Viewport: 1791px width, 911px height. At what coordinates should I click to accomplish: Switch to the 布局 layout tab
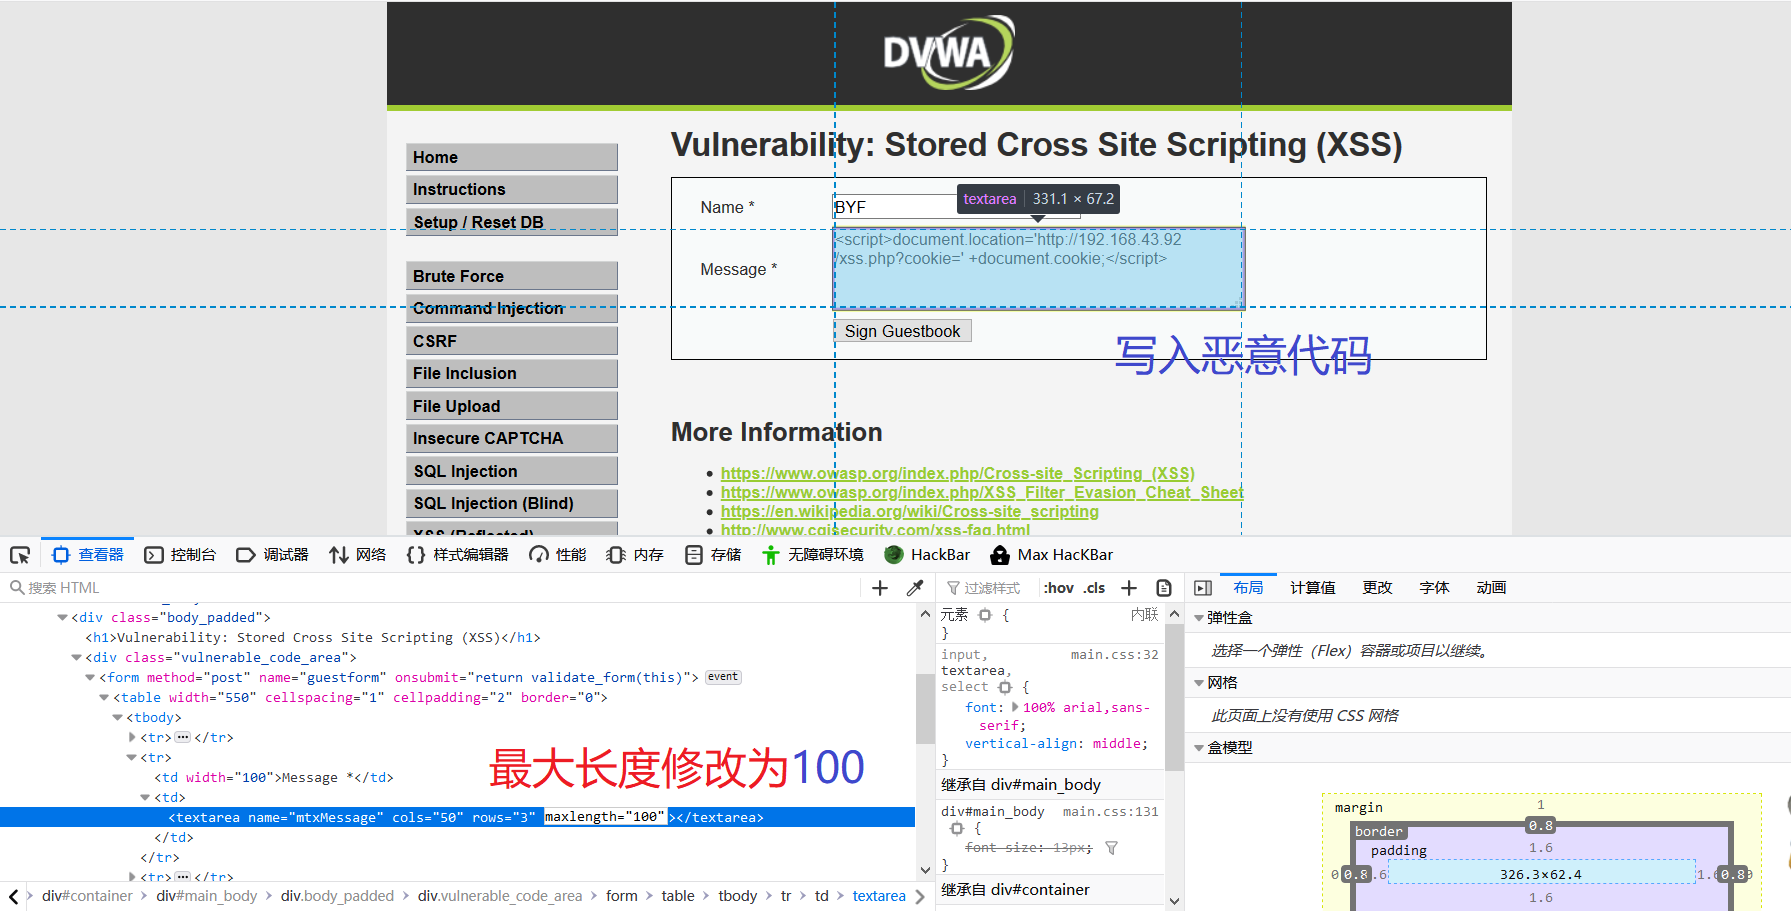pos(1248,588)
